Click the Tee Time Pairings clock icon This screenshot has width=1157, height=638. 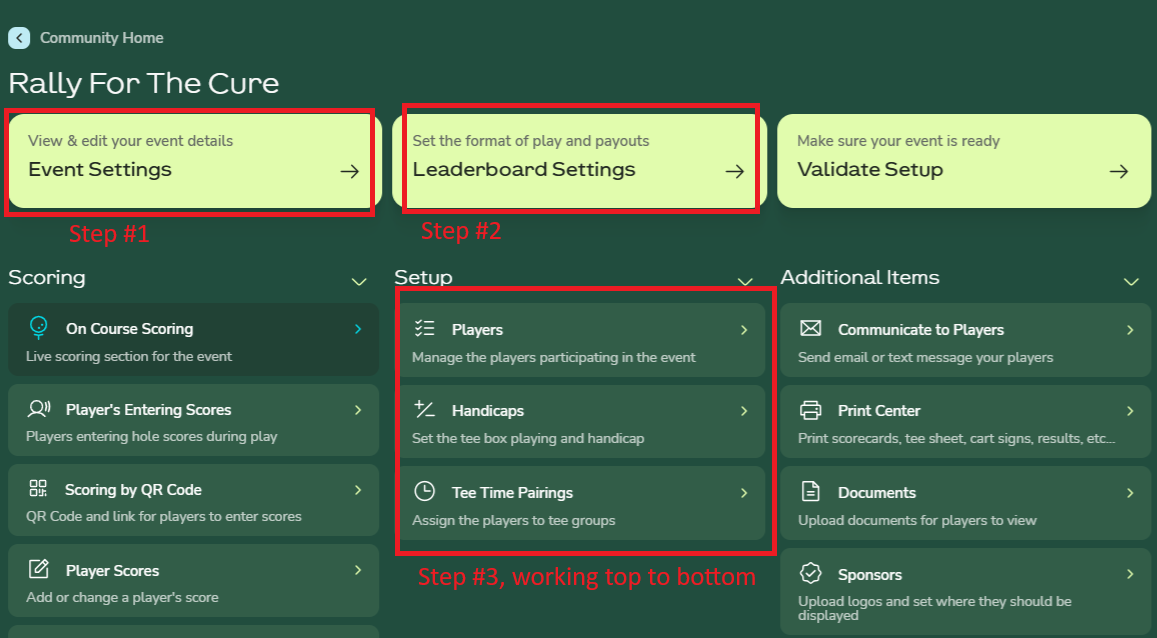[424, 491]
